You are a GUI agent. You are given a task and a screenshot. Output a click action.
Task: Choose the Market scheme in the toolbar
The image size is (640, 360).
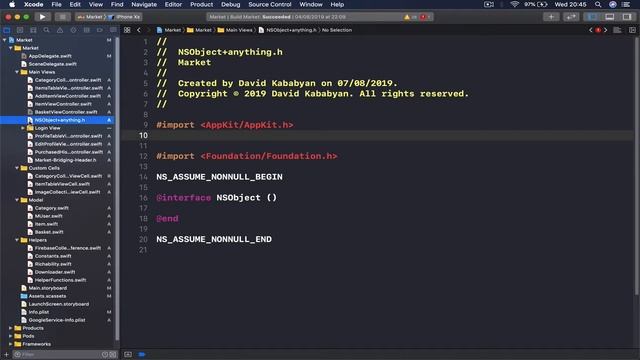pyautogui.click(x=91, y=17)
